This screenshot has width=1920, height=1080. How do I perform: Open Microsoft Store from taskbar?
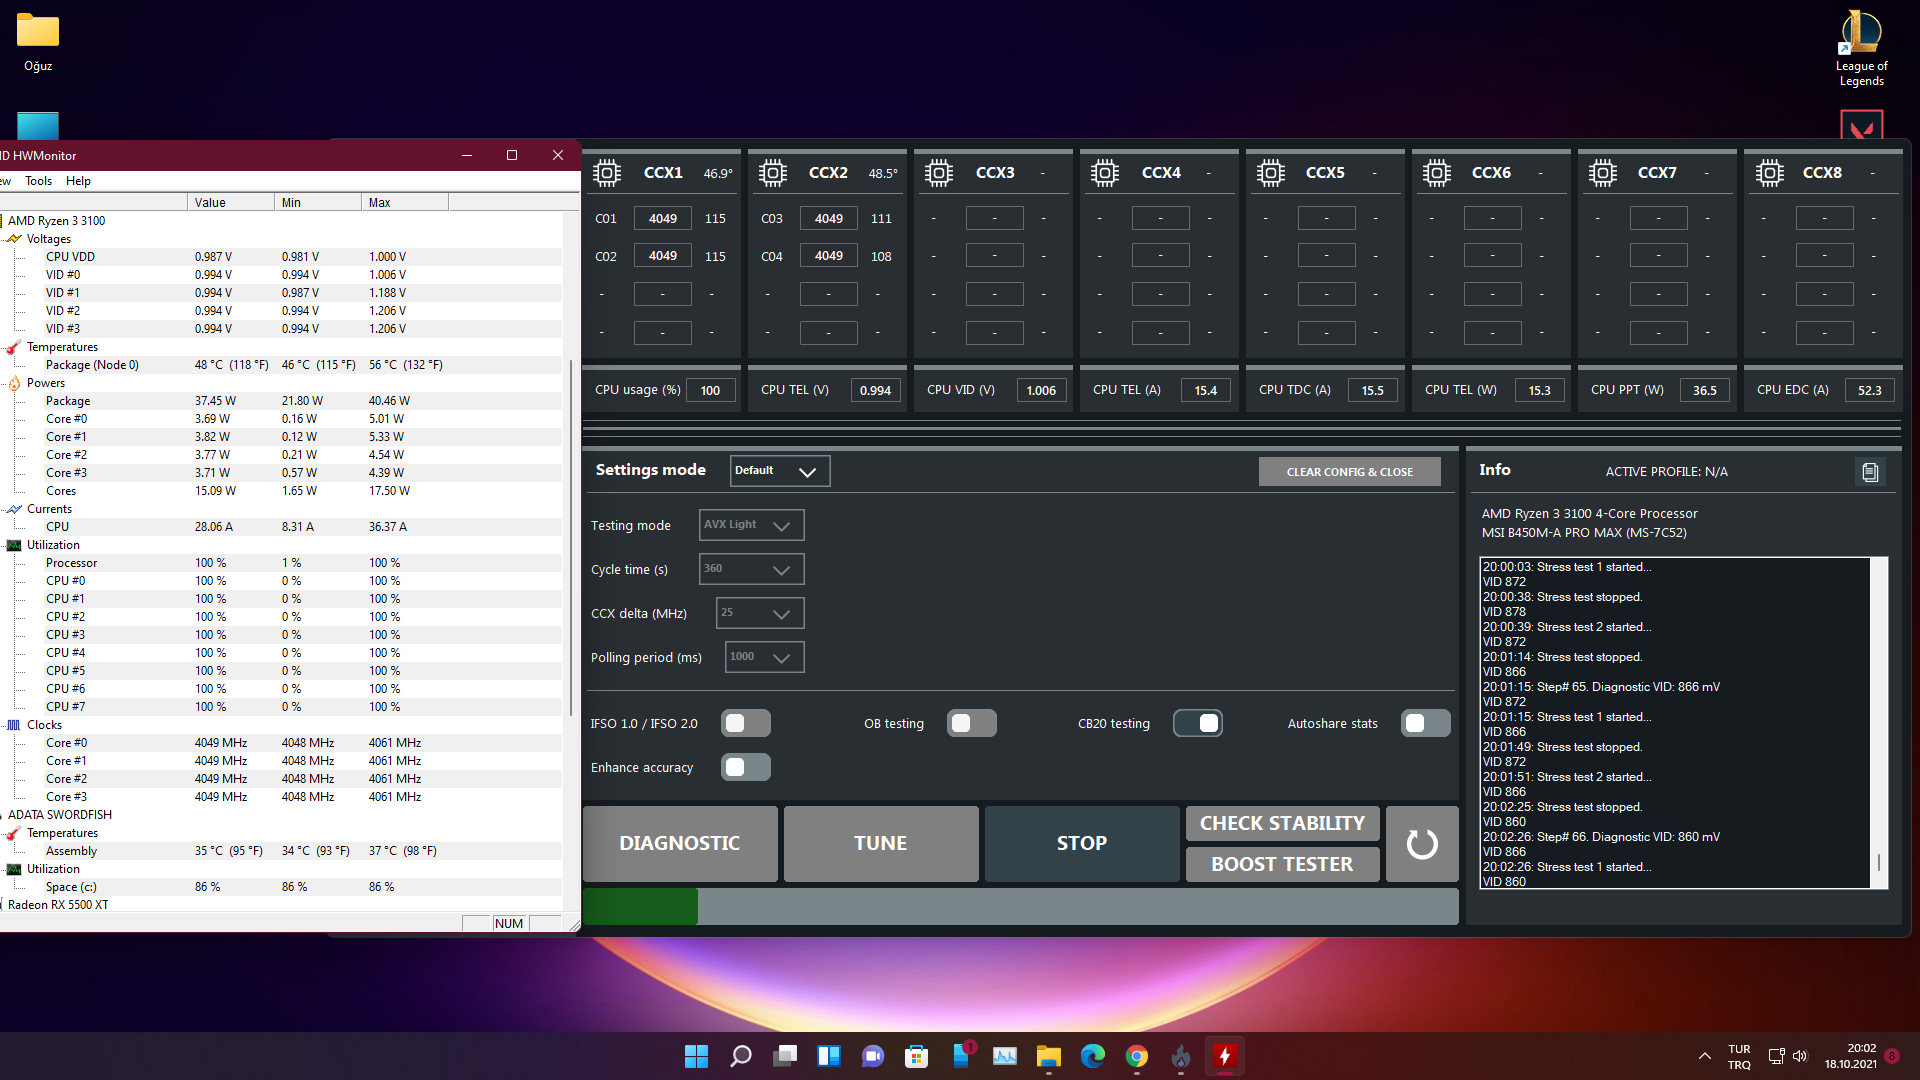[x=916, y=1056]
